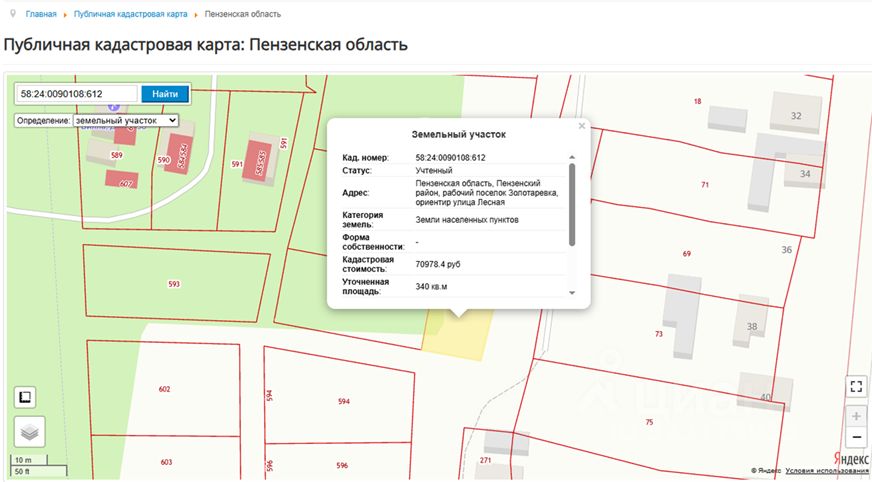Click building number 38 on the map
This screenshot has width=872, height=482.
click(x=752, y=327)
